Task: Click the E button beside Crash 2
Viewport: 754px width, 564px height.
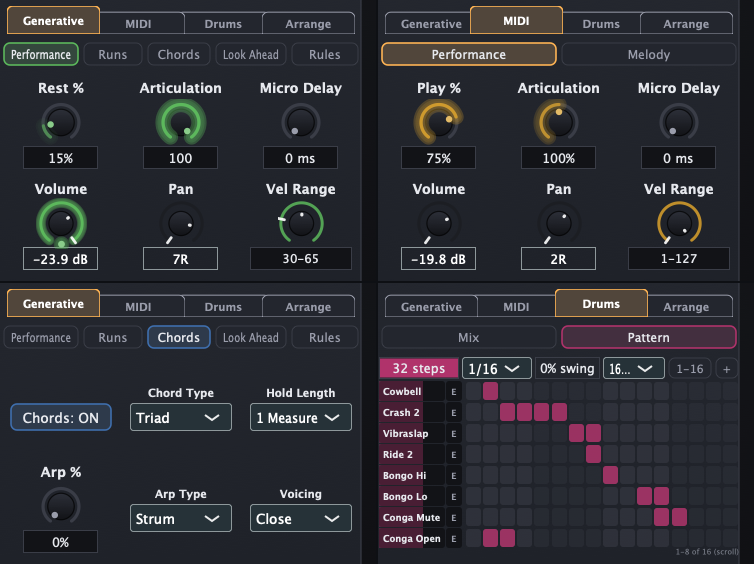Action: click(x=453, y=413)
